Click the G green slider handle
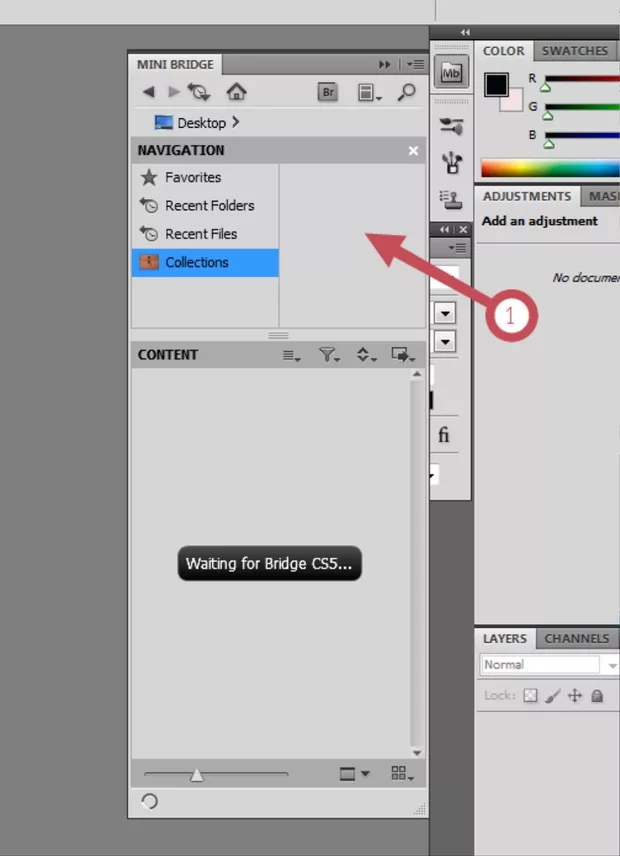The height and width of the screenshot is (856, 620). [x=548, y=115]
